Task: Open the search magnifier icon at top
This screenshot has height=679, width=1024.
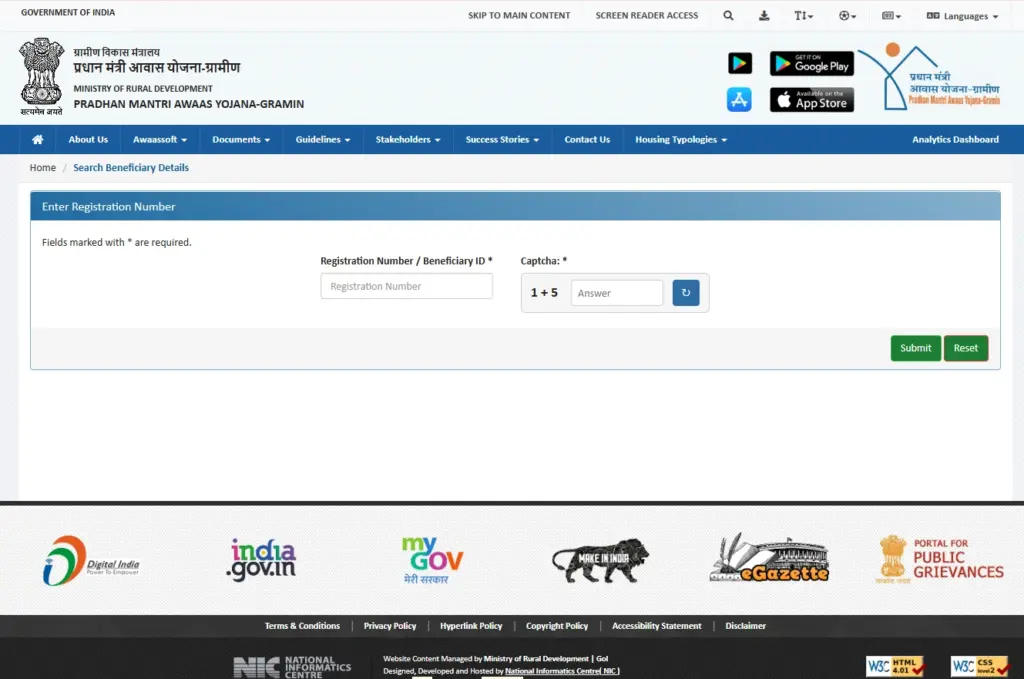Action: click(x=728, y=16)
